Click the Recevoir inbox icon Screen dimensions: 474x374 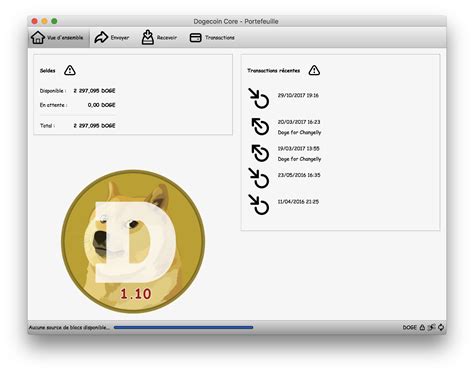(148, 37)
